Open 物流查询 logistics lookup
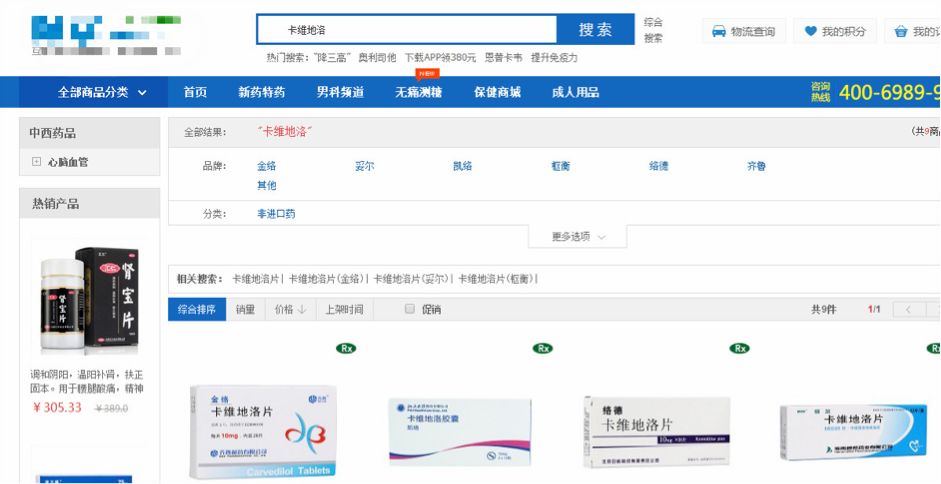The image size is (941, 484). click(x=744, y=31)
